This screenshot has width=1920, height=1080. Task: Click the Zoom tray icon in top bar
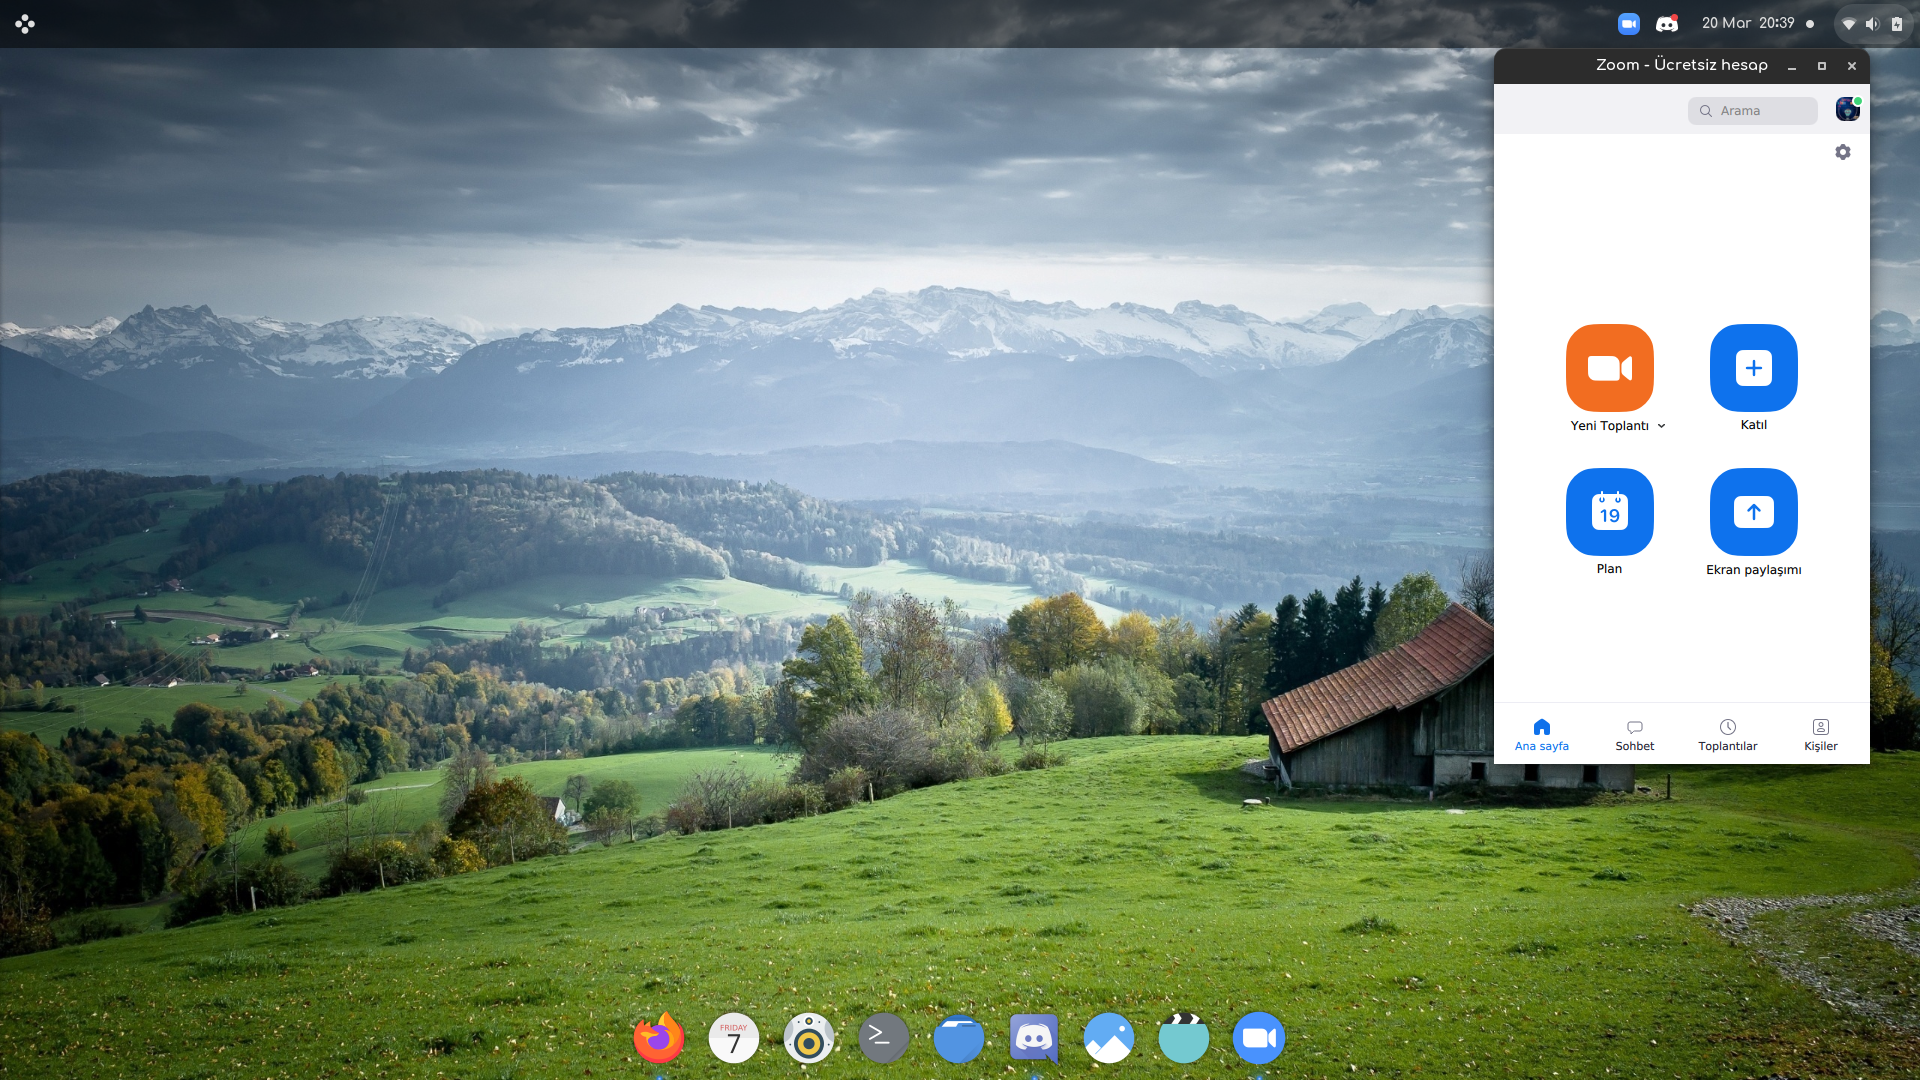[1628, 24]
